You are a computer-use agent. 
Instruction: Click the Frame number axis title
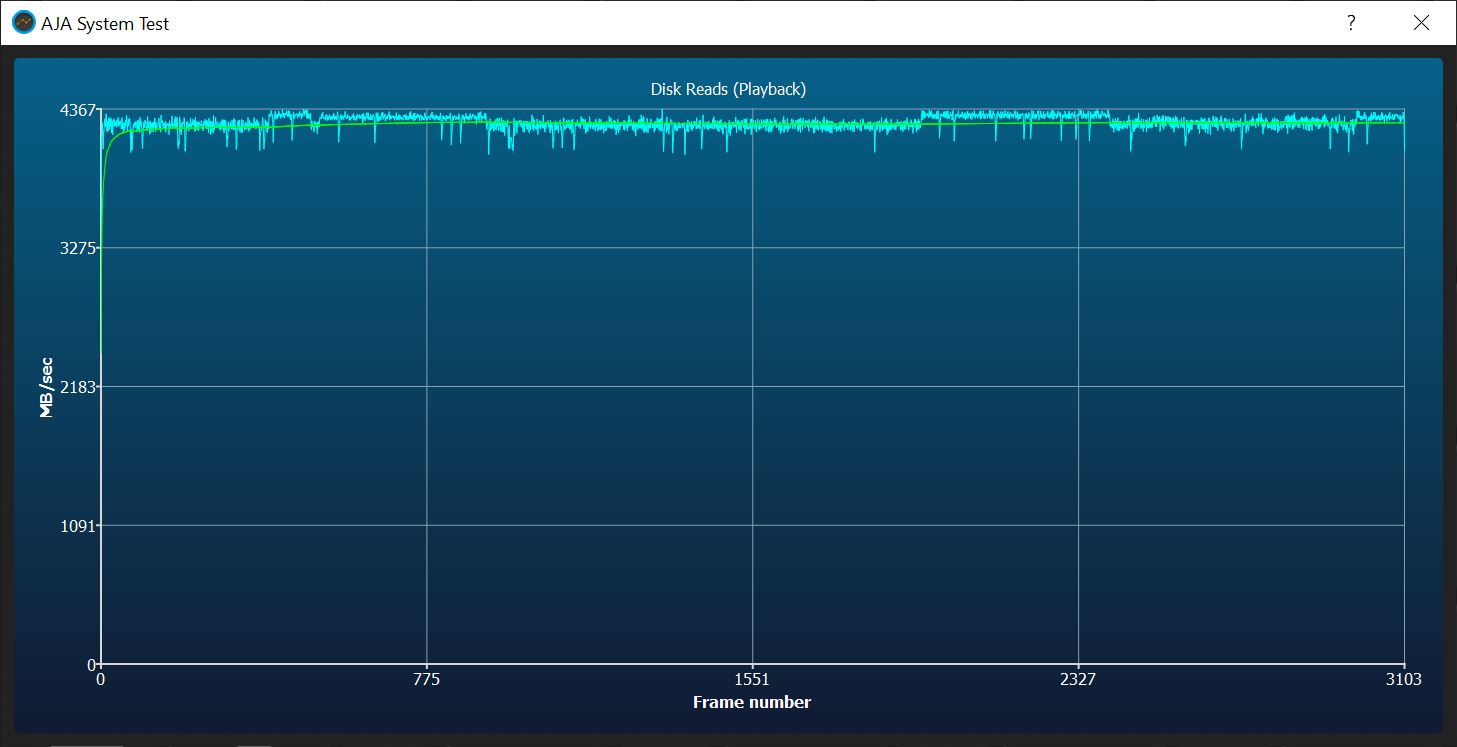752,702
